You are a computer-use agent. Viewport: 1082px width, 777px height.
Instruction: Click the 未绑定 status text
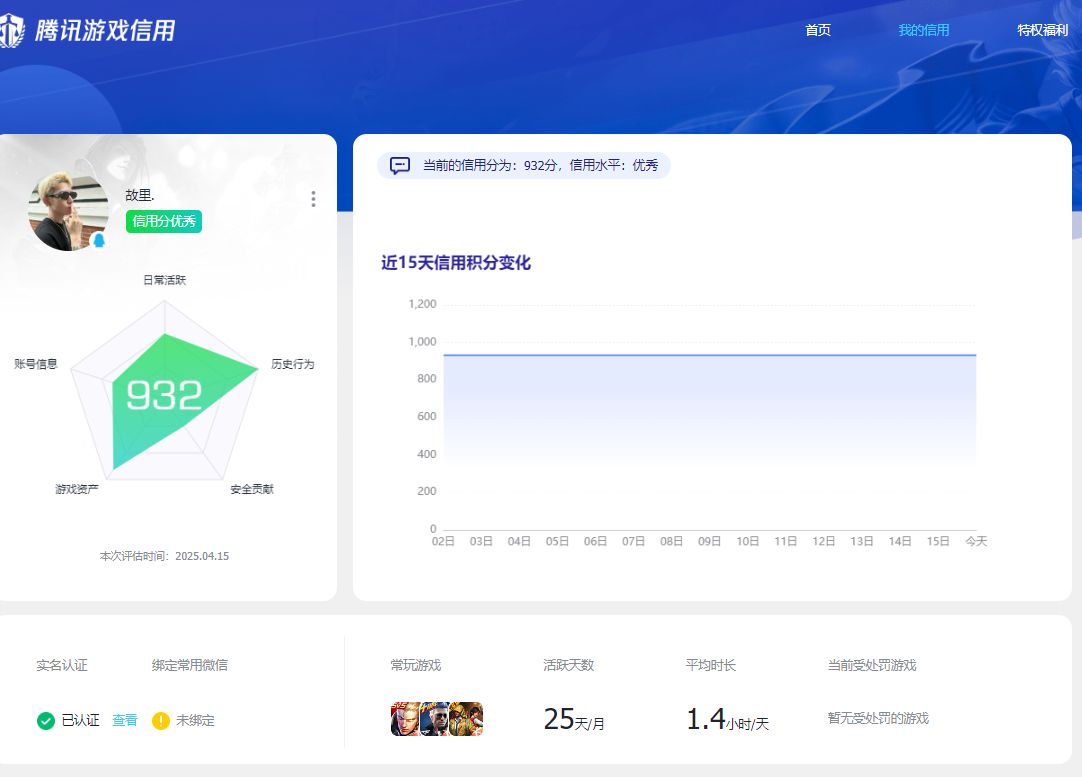195,720
